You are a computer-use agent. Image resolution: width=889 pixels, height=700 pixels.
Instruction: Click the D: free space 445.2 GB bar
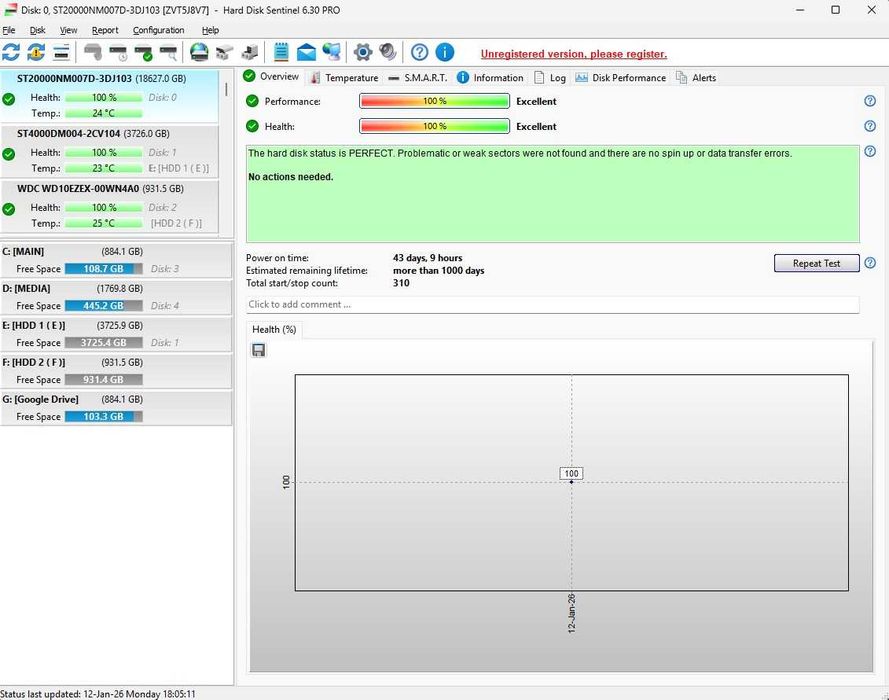(x=103, y=306)
